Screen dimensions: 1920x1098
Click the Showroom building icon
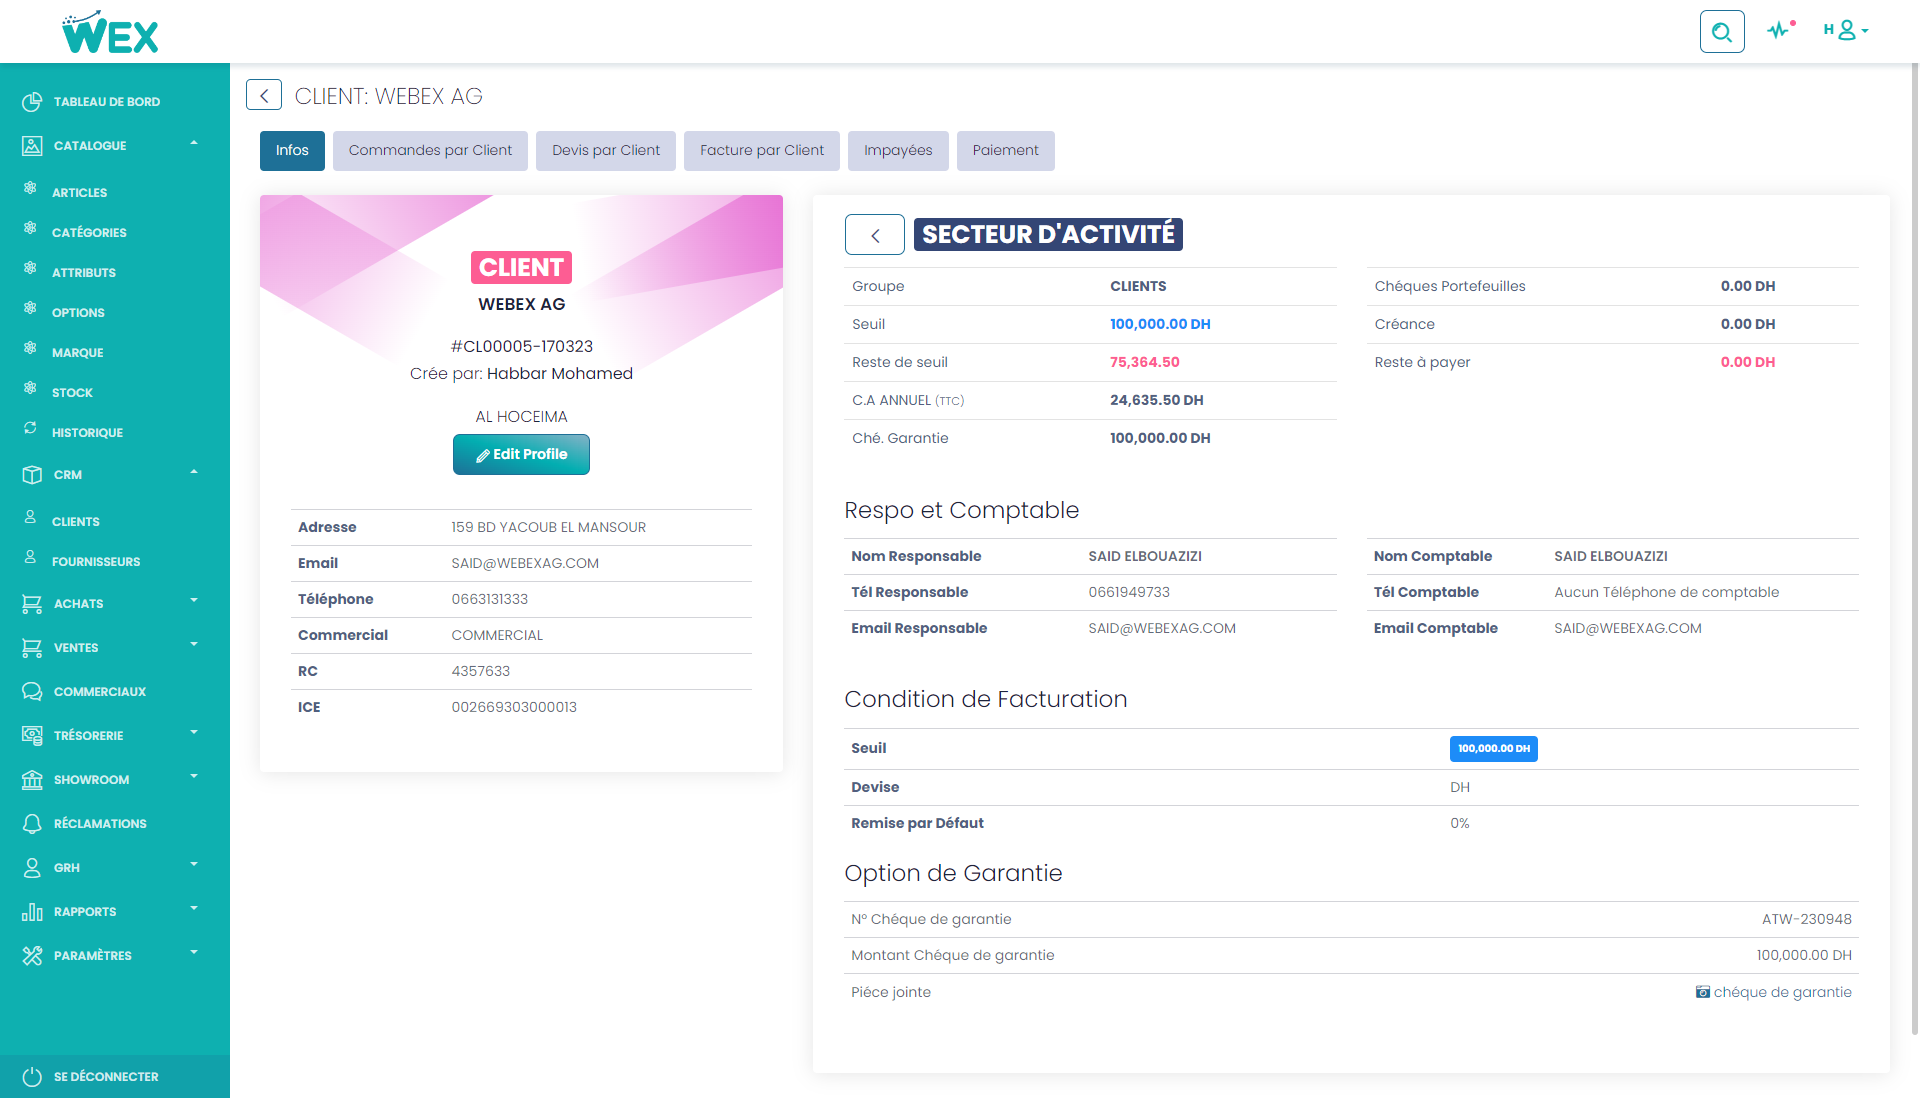point(32,780)
